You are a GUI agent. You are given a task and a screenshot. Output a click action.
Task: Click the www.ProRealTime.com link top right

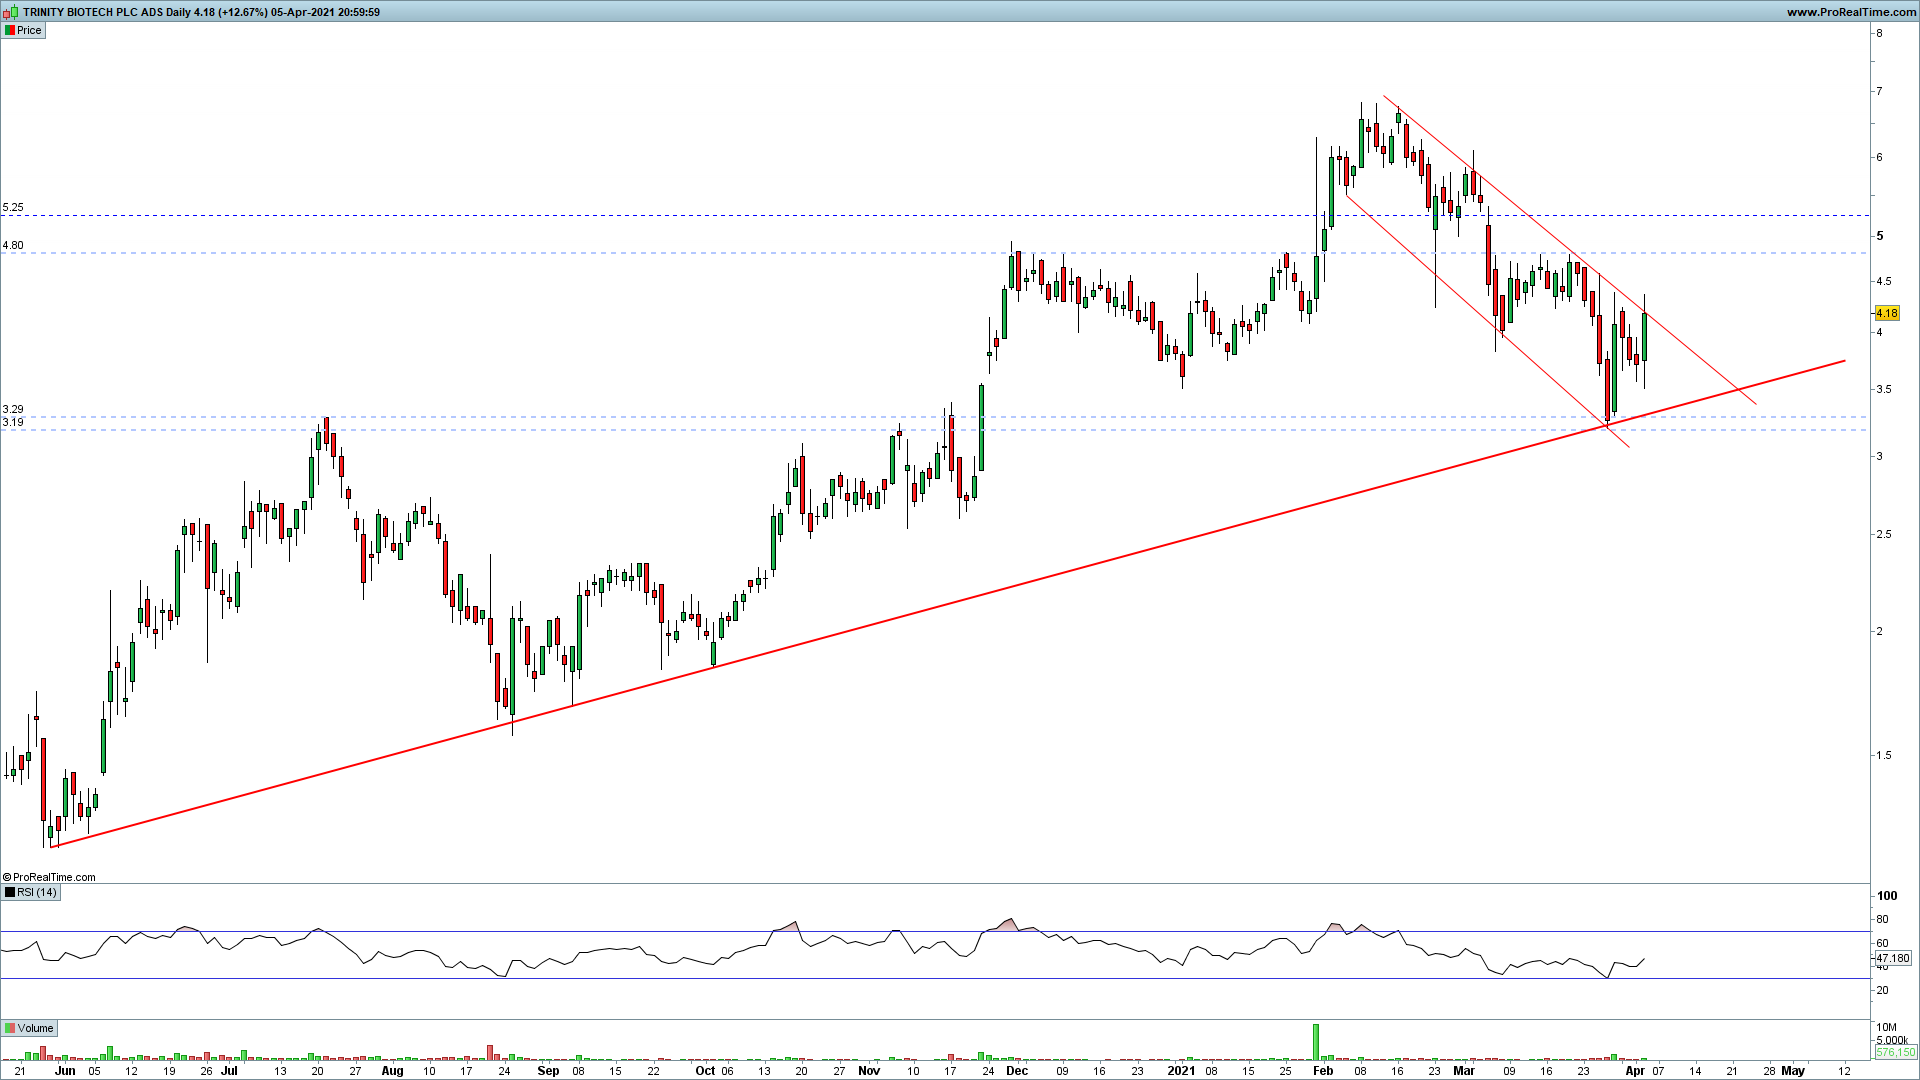(1851, 12)
